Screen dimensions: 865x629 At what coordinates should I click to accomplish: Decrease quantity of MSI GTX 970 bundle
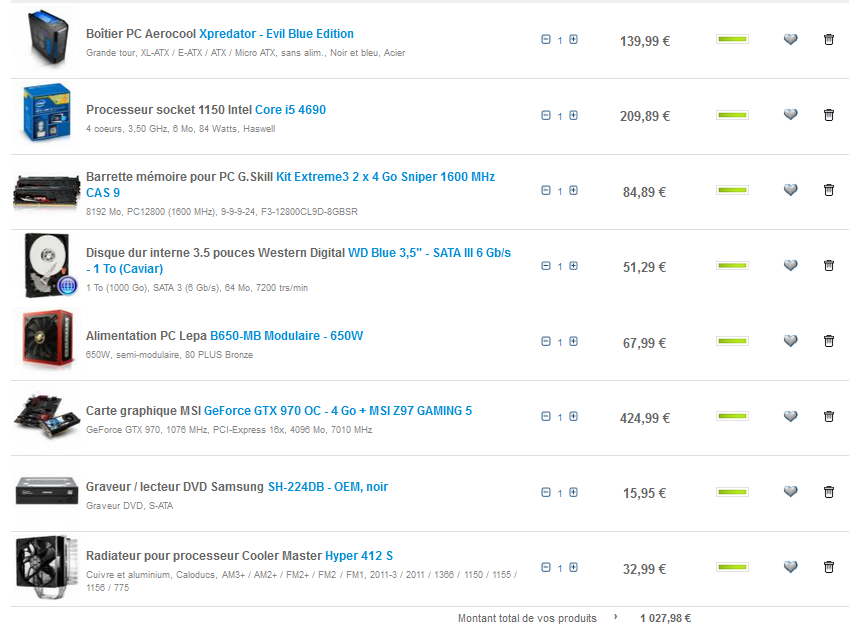coord(546,417)
